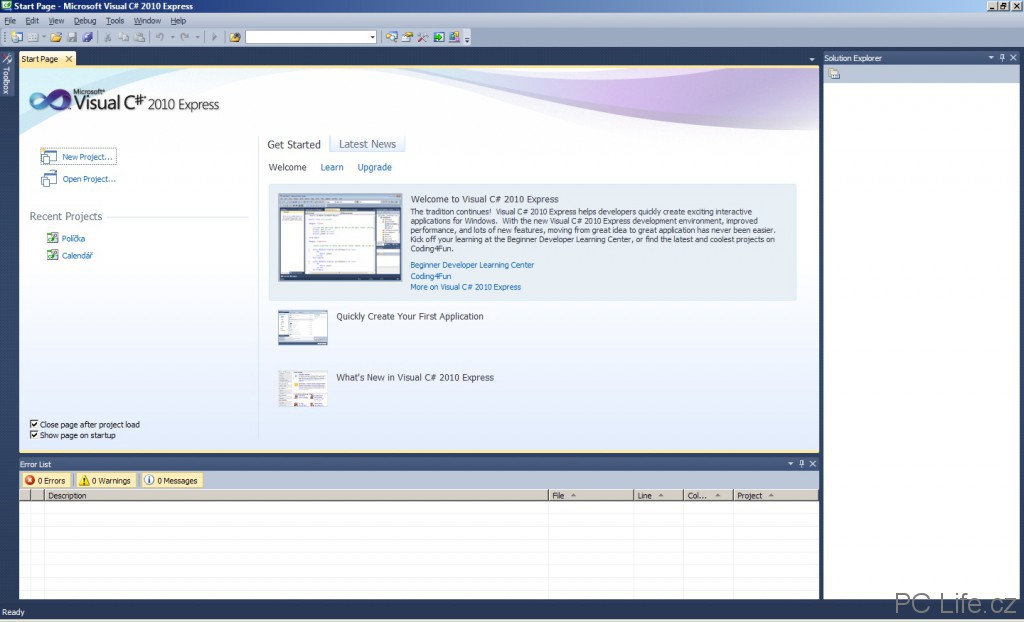Open the Redo history dropdown arrow
The height and width of the screenshot is (622, 1024).
click(x=197, y=37)
